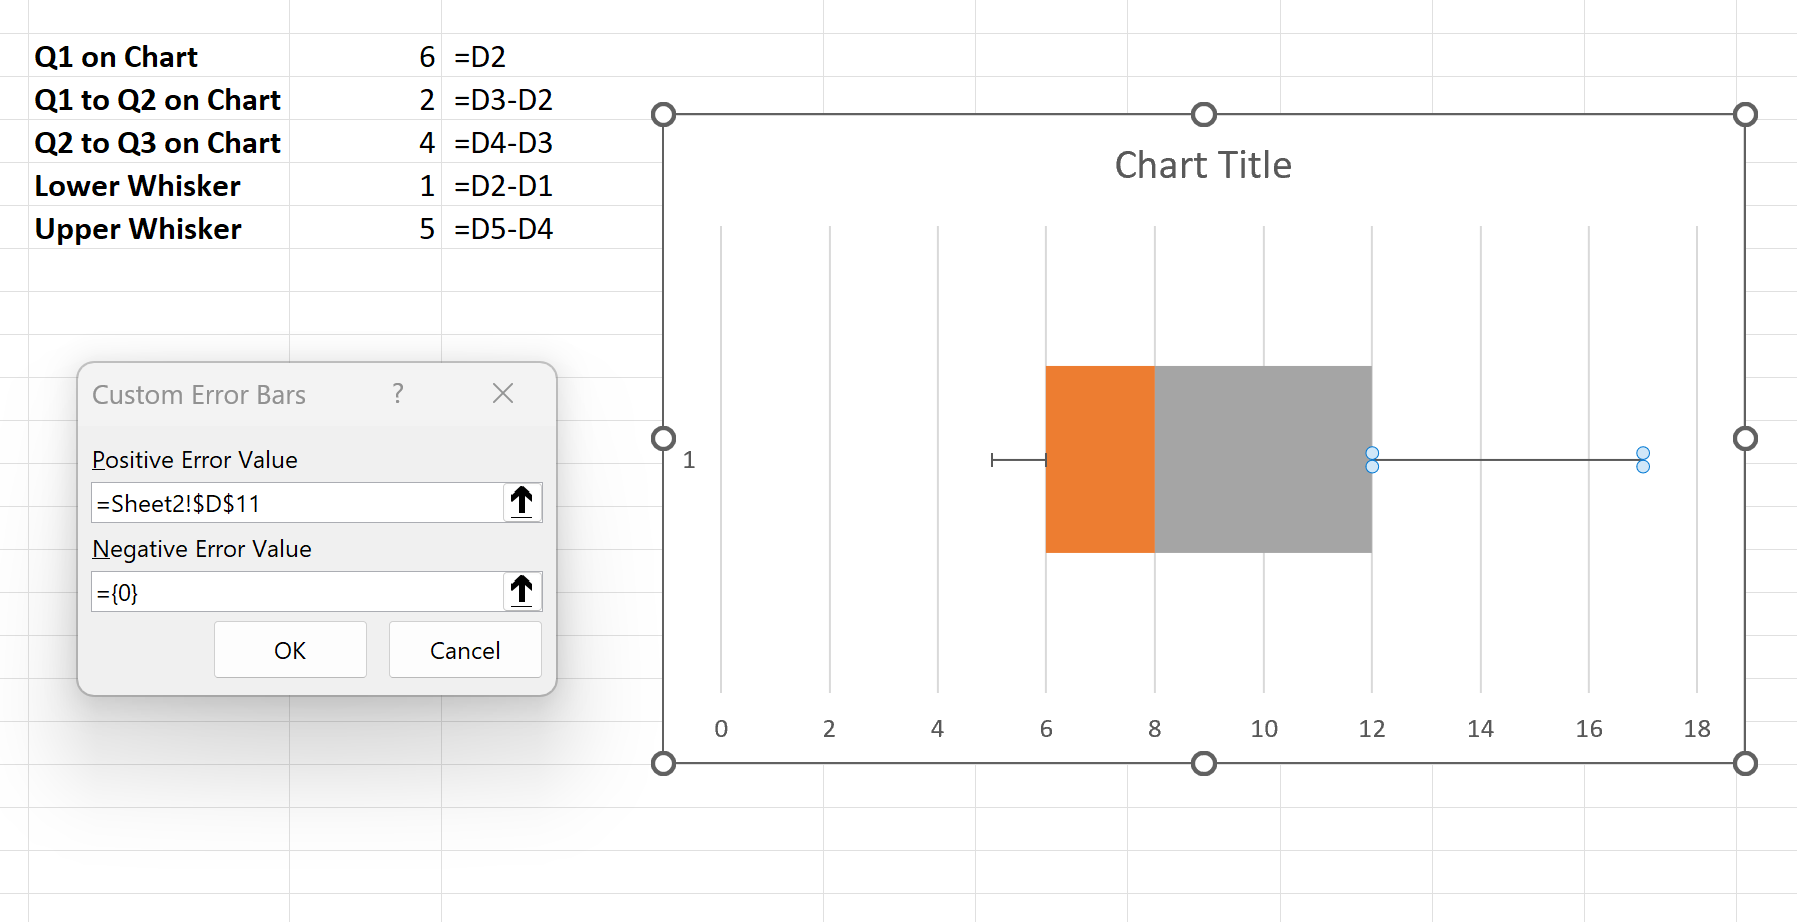Click the cell labeled Lower Whisker
Viewport: 1797px width, 922px height.
pos(137,185)
